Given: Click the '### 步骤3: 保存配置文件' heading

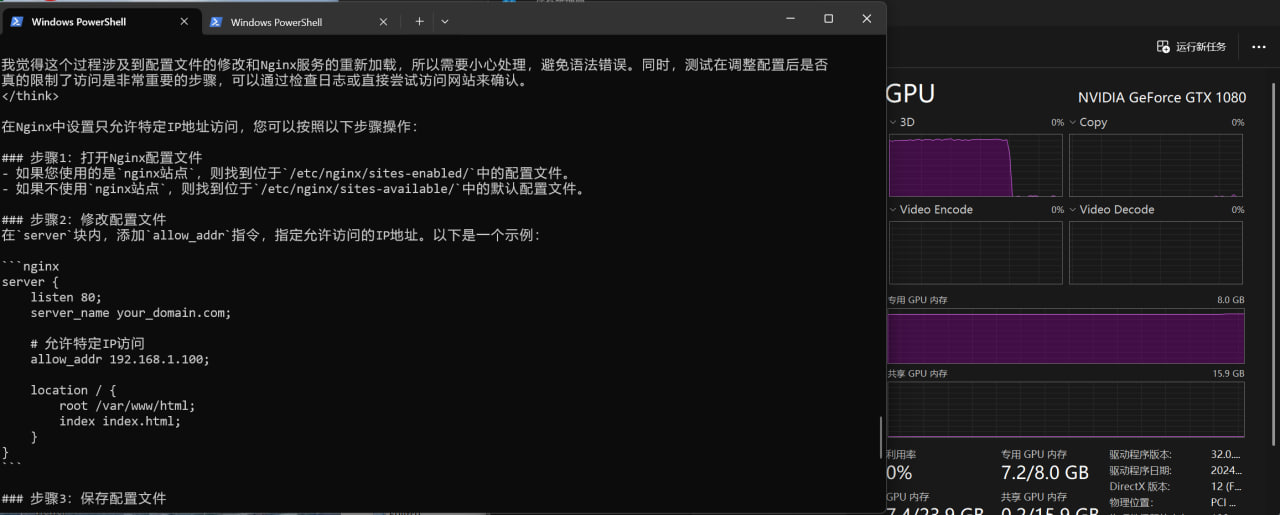Looking at the screenshot, I should tap(84, 499).
